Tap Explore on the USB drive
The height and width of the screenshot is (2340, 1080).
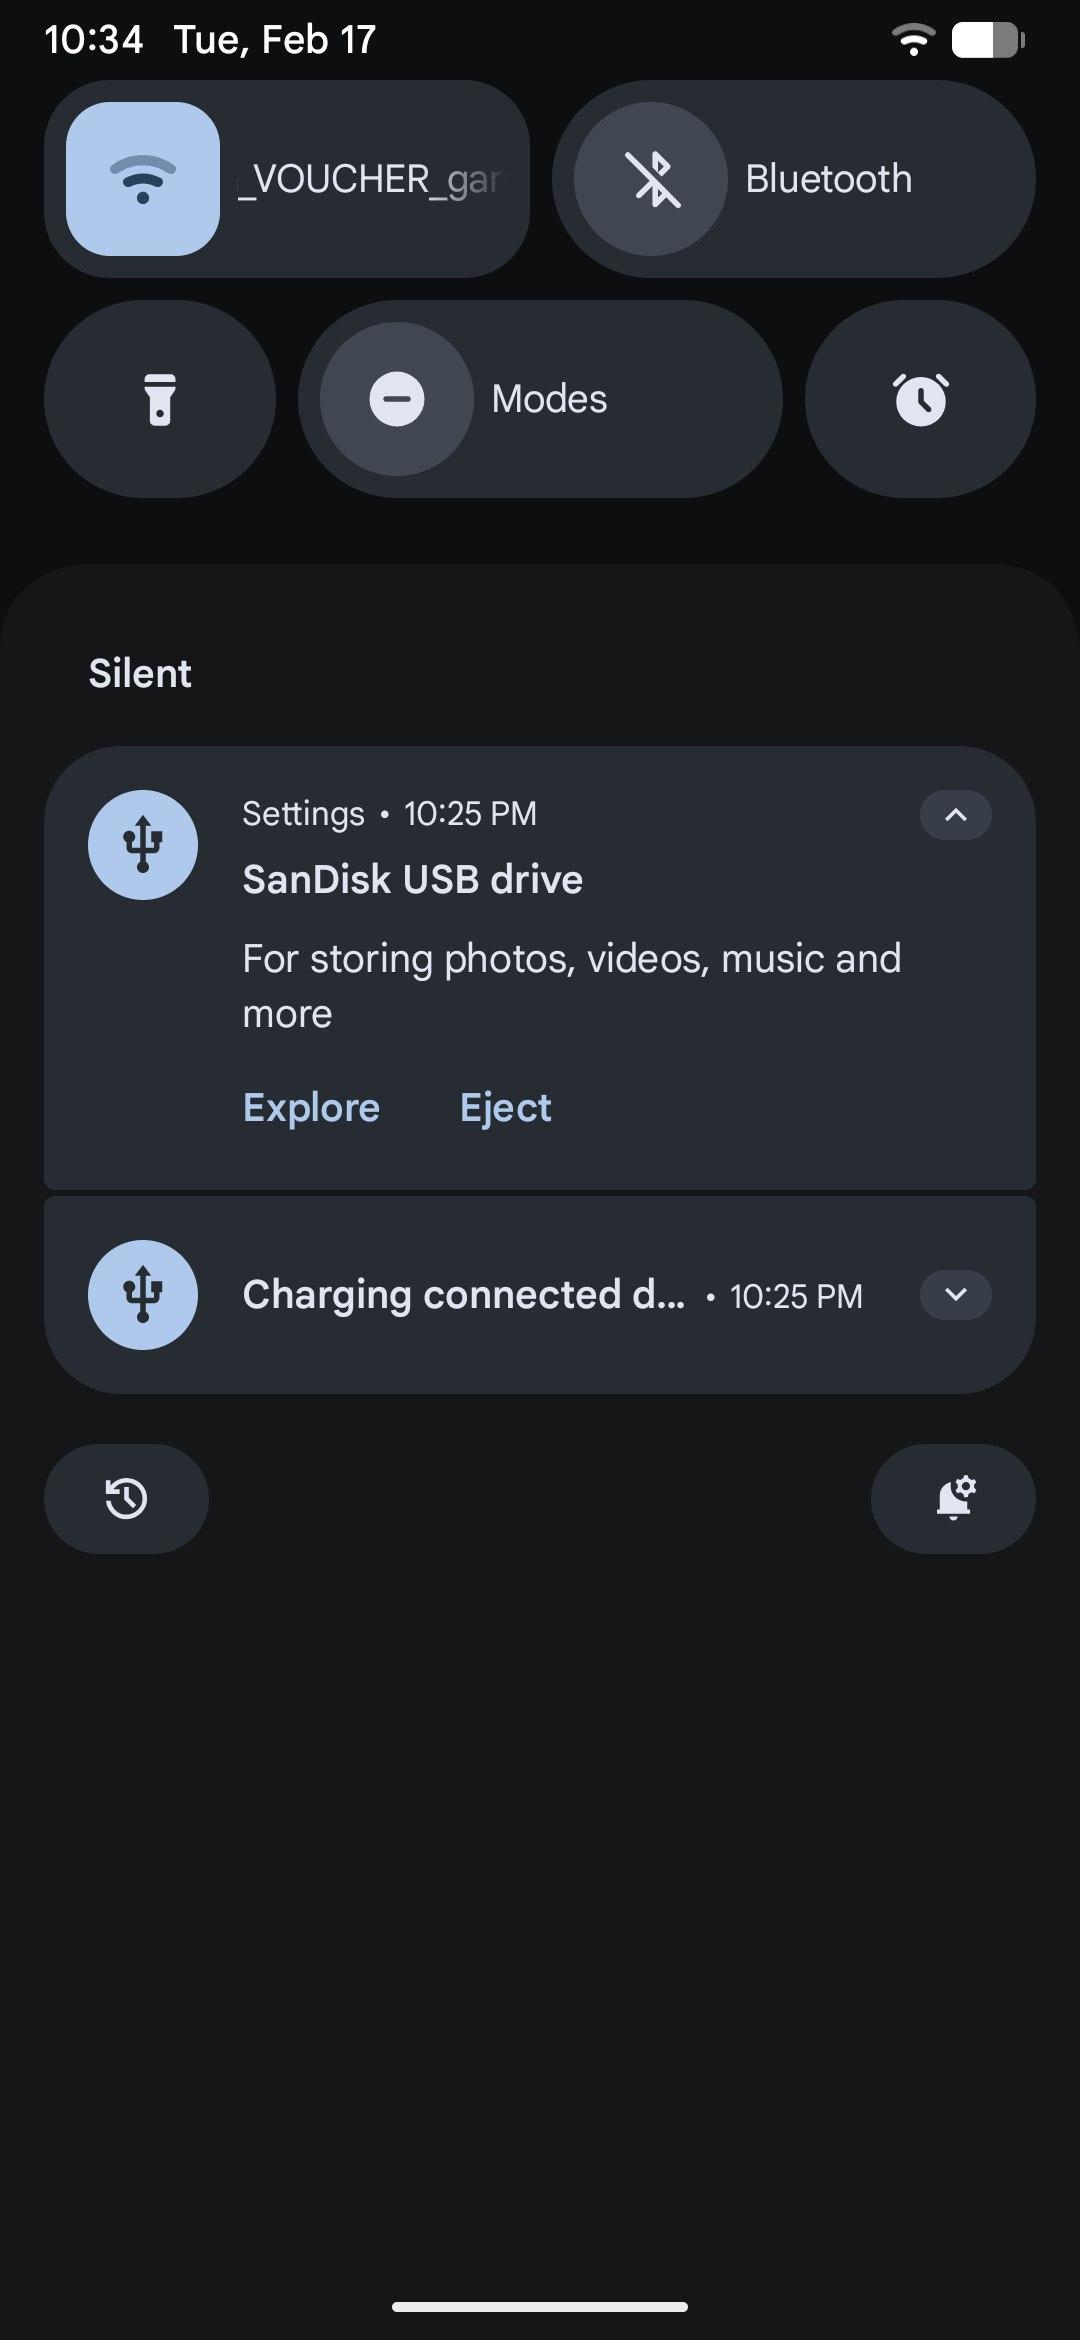[311, 1107]
